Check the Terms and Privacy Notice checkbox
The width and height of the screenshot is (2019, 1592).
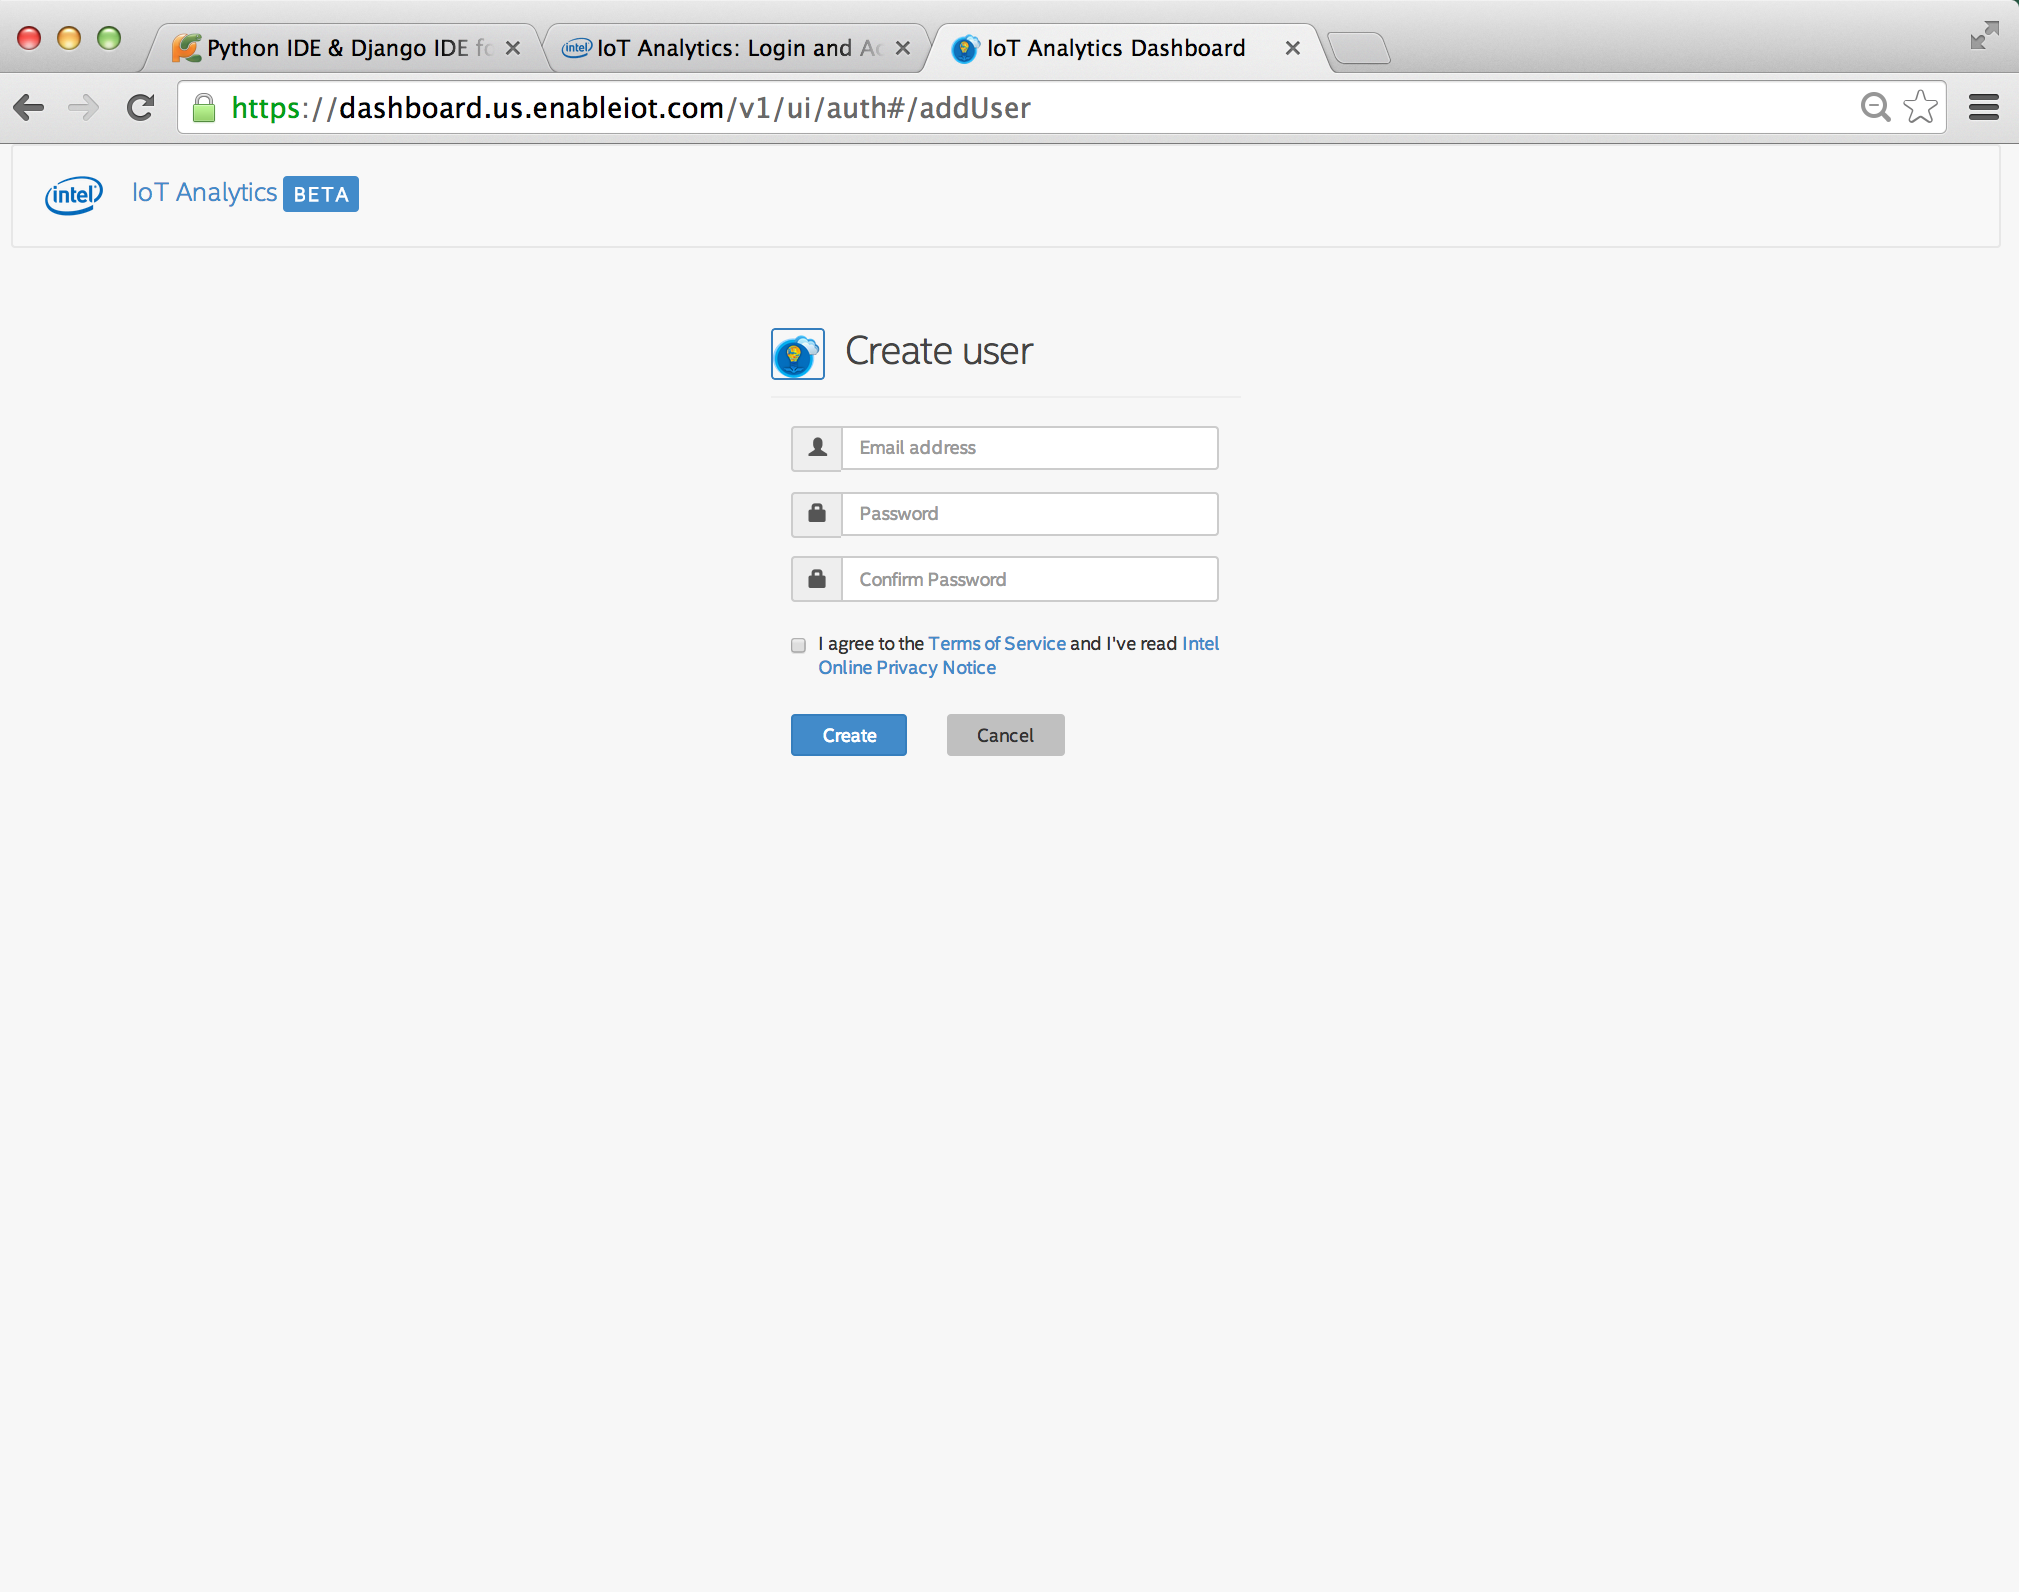[798, 644]
